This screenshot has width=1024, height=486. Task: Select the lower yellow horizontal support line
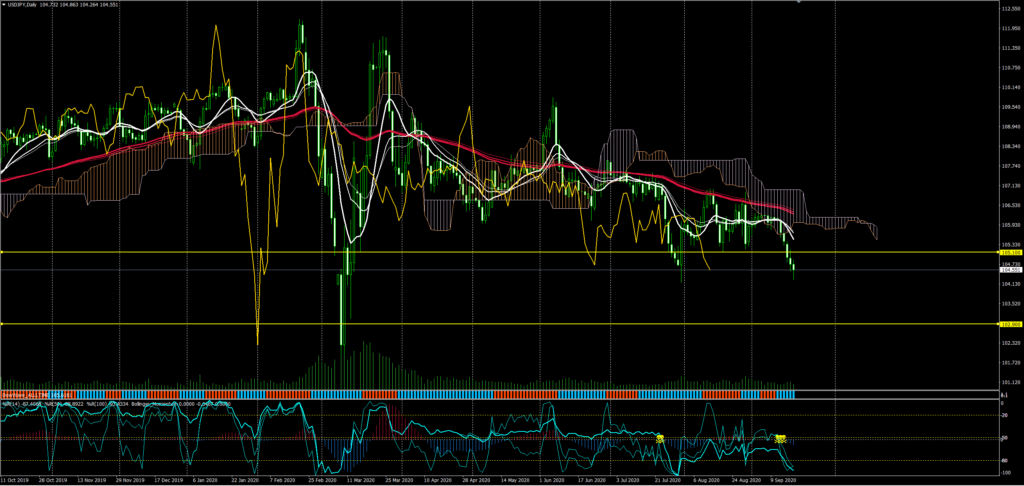(x=500, y=324)
